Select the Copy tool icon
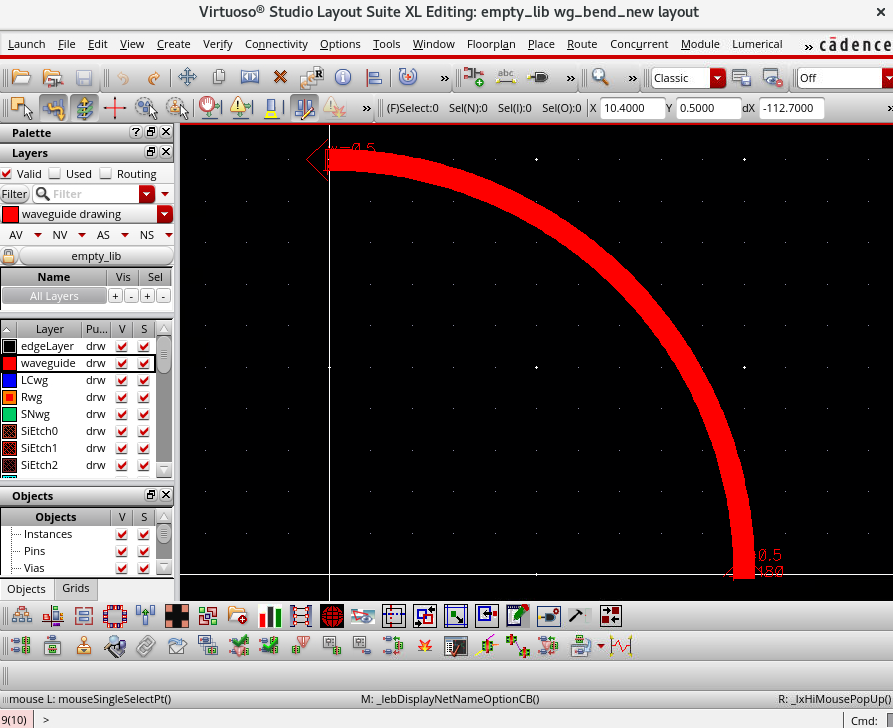 [219, 77]
